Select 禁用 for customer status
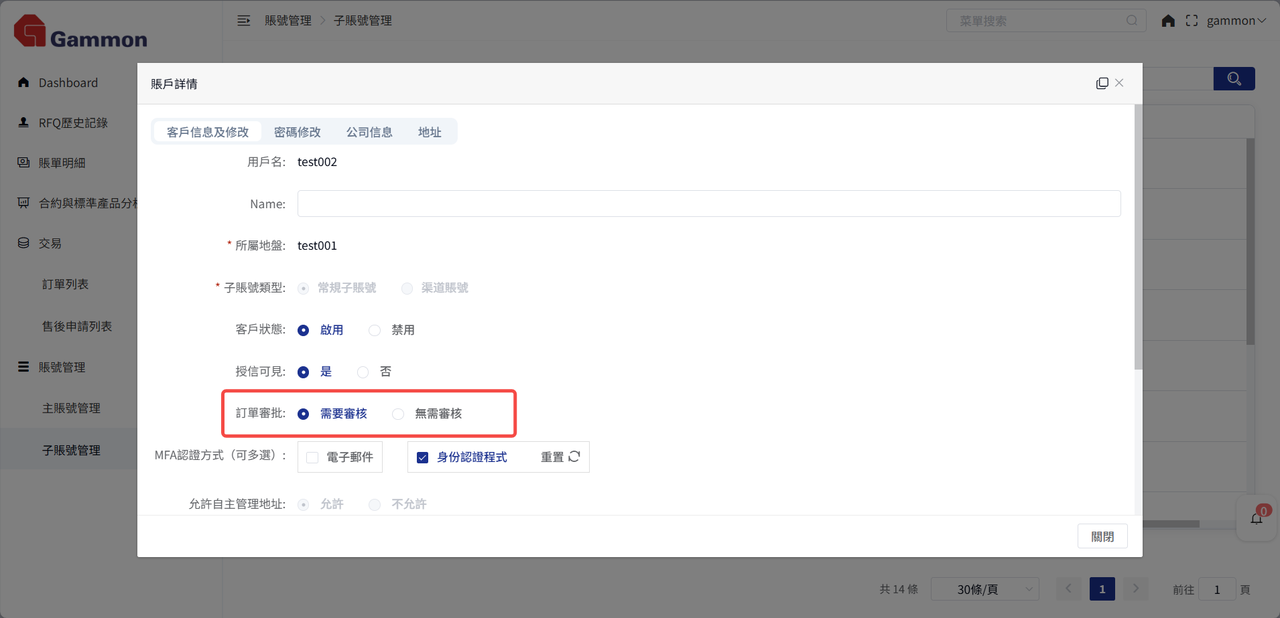The height and width of the screenshot is (618, 1280). click(375, 330)
